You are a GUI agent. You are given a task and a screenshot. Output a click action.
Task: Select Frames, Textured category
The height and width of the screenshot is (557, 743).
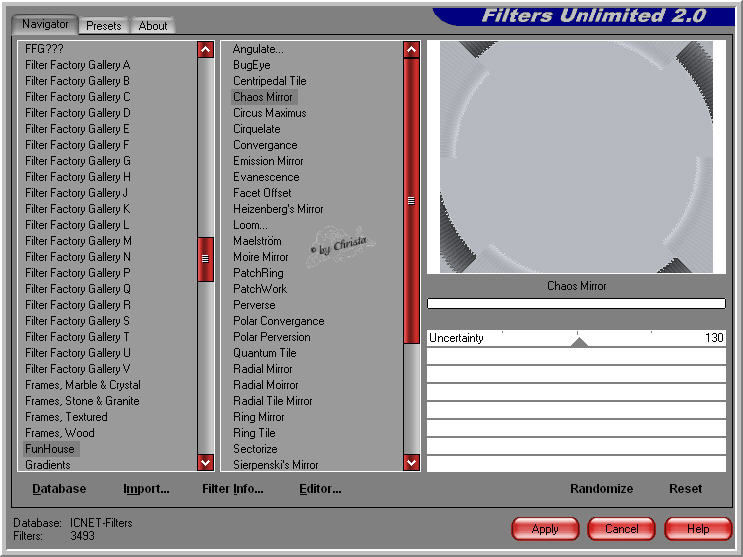pos(66,417)
